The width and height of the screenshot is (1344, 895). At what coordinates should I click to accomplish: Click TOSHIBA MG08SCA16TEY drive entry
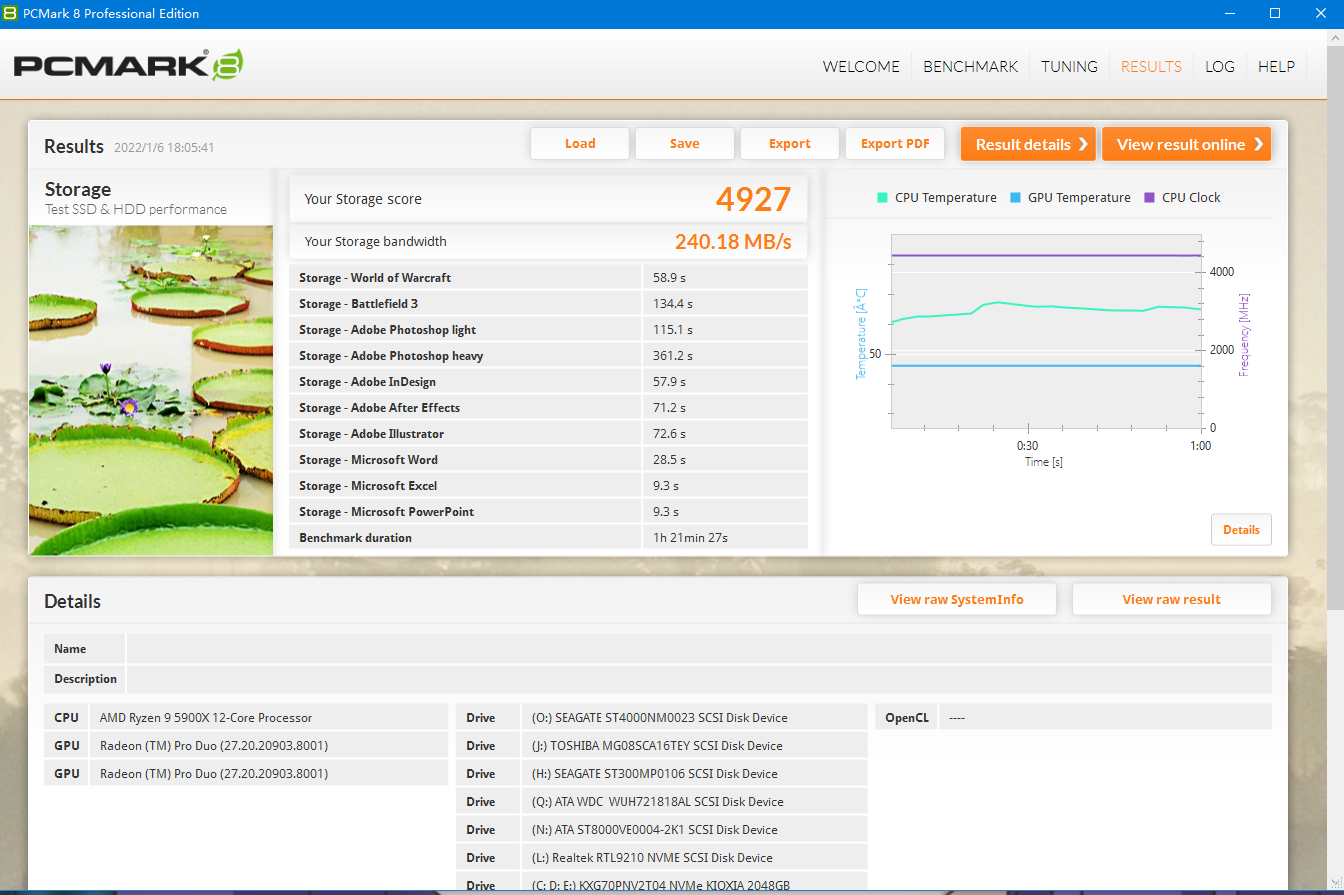click(x=694, y=745)
